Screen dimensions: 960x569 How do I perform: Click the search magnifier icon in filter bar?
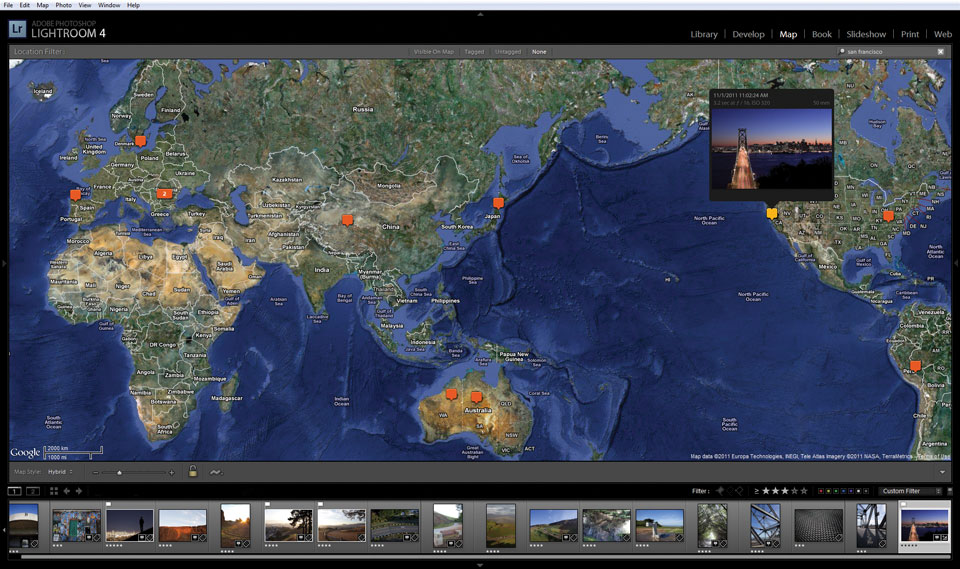842,51
